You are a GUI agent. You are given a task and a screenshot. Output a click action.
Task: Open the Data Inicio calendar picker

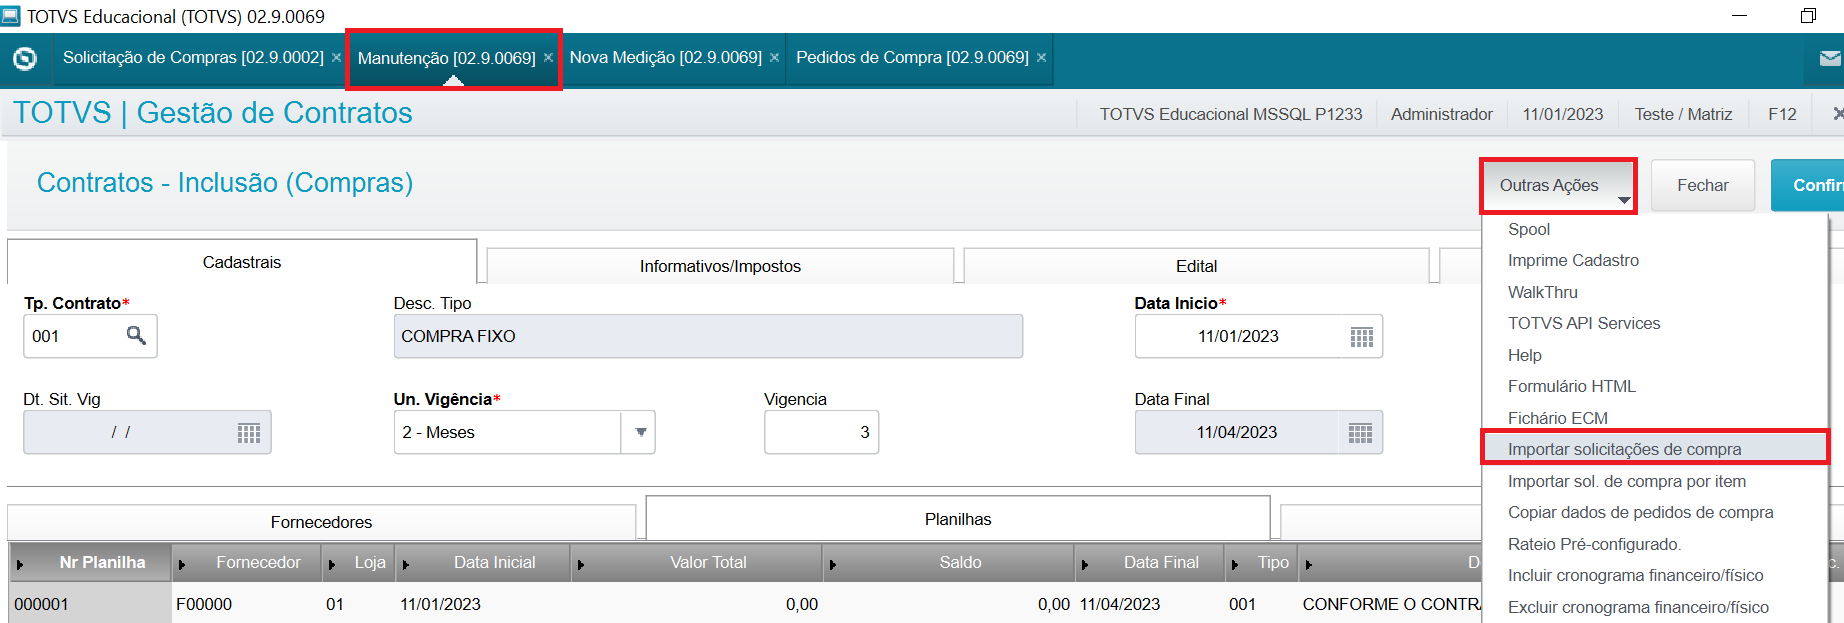(1361, 337)
